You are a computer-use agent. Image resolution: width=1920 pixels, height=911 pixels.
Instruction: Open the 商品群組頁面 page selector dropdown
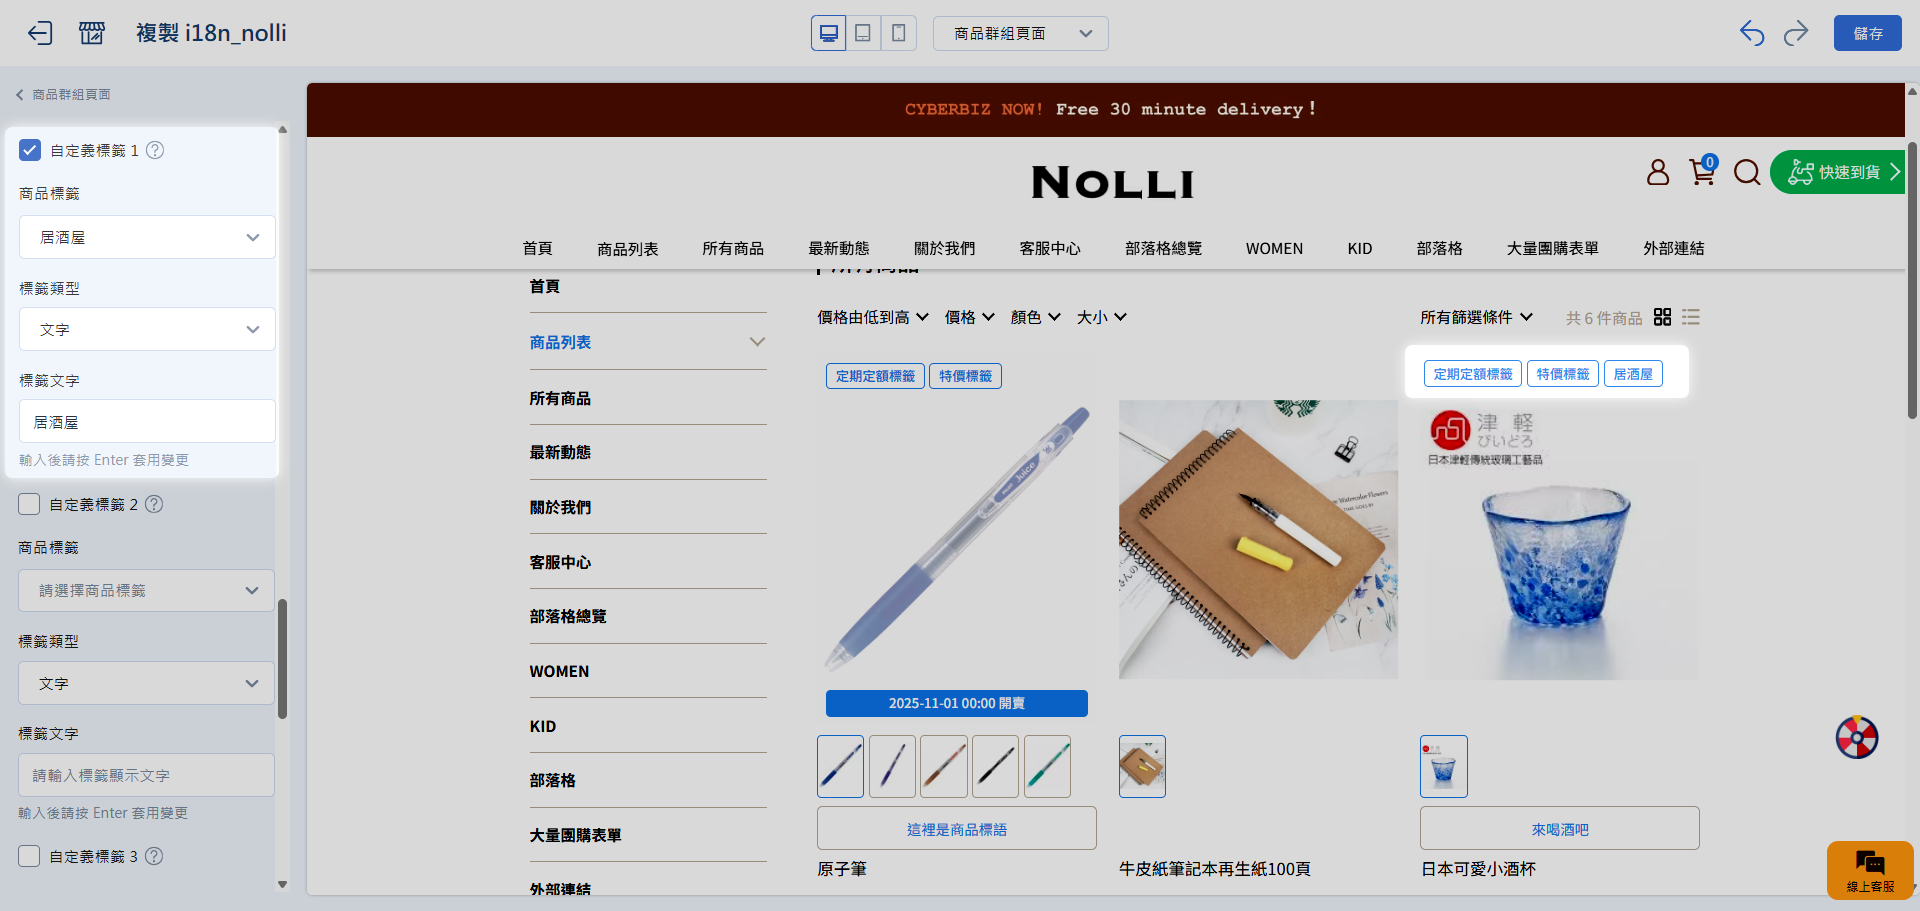click(1020, 33)
